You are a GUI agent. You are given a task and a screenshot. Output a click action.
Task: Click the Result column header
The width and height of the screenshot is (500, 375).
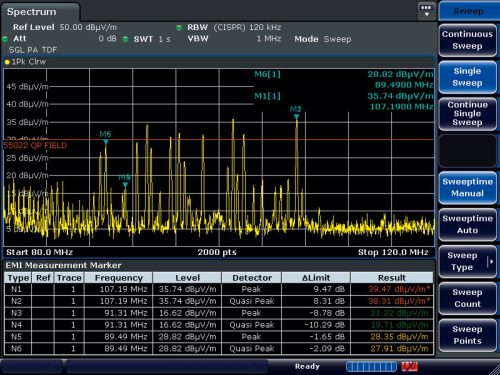(392, 278)
